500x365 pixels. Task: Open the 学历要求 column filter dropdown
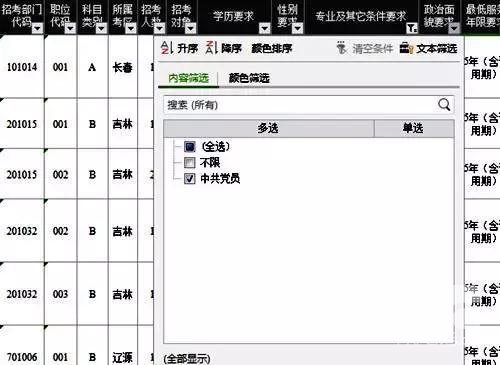pyautogui.click(x=265, y=29)
